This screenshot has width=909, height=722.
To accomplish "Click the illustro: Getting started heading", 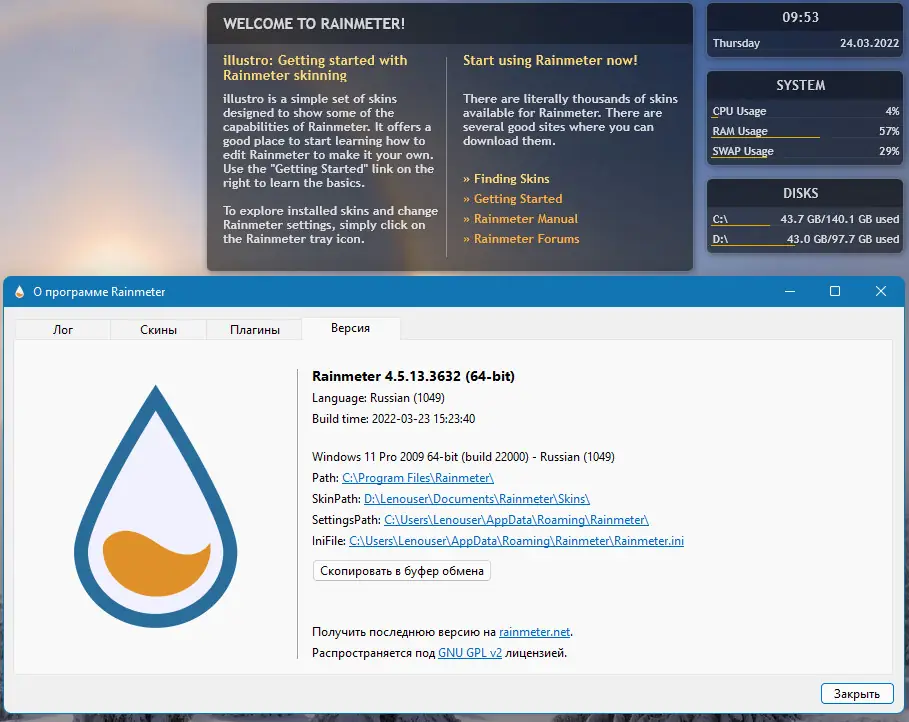I will [x=315, y=68].
